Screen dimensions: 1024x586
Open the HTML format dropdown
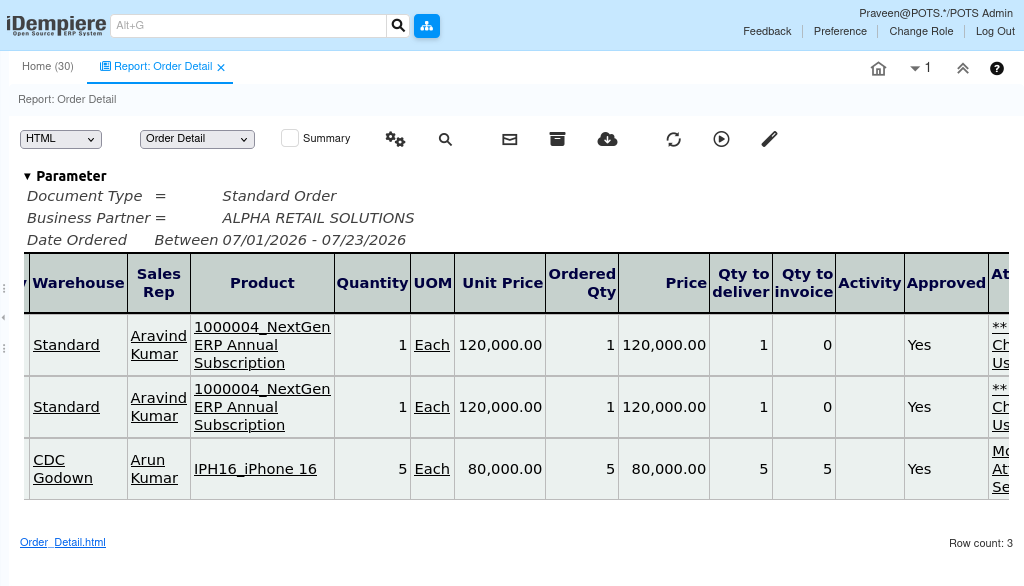[x=61, y=139]
